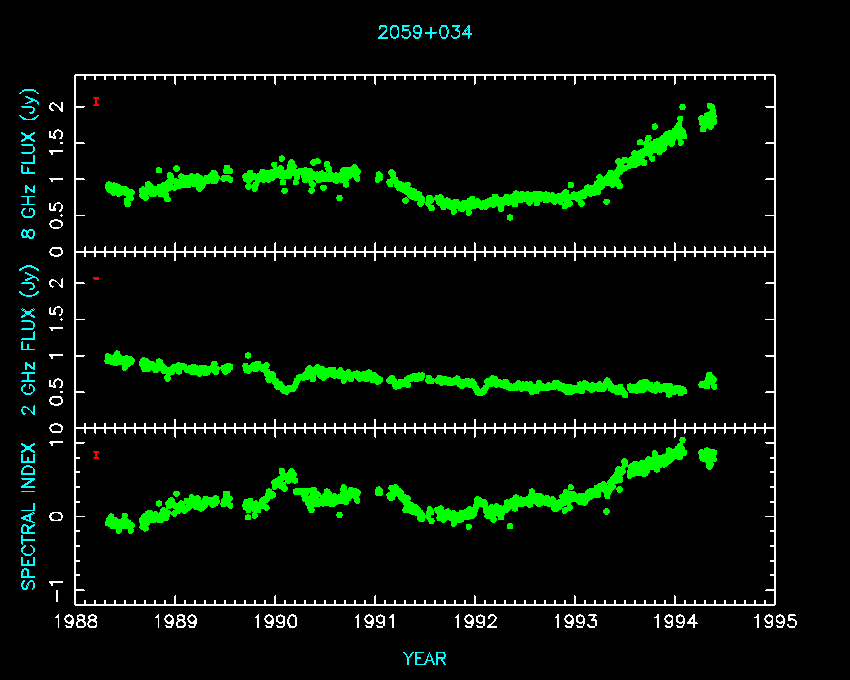Click red error bar marker in 8 GHz panel

96,101
